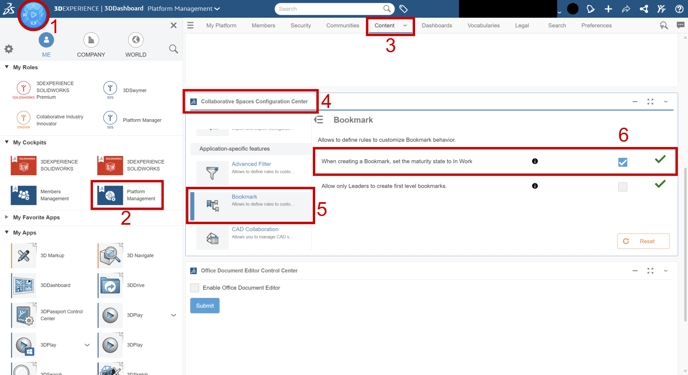
Task: Close the compass panel with X
Action: pyautogui.click(x=173, y=25)
